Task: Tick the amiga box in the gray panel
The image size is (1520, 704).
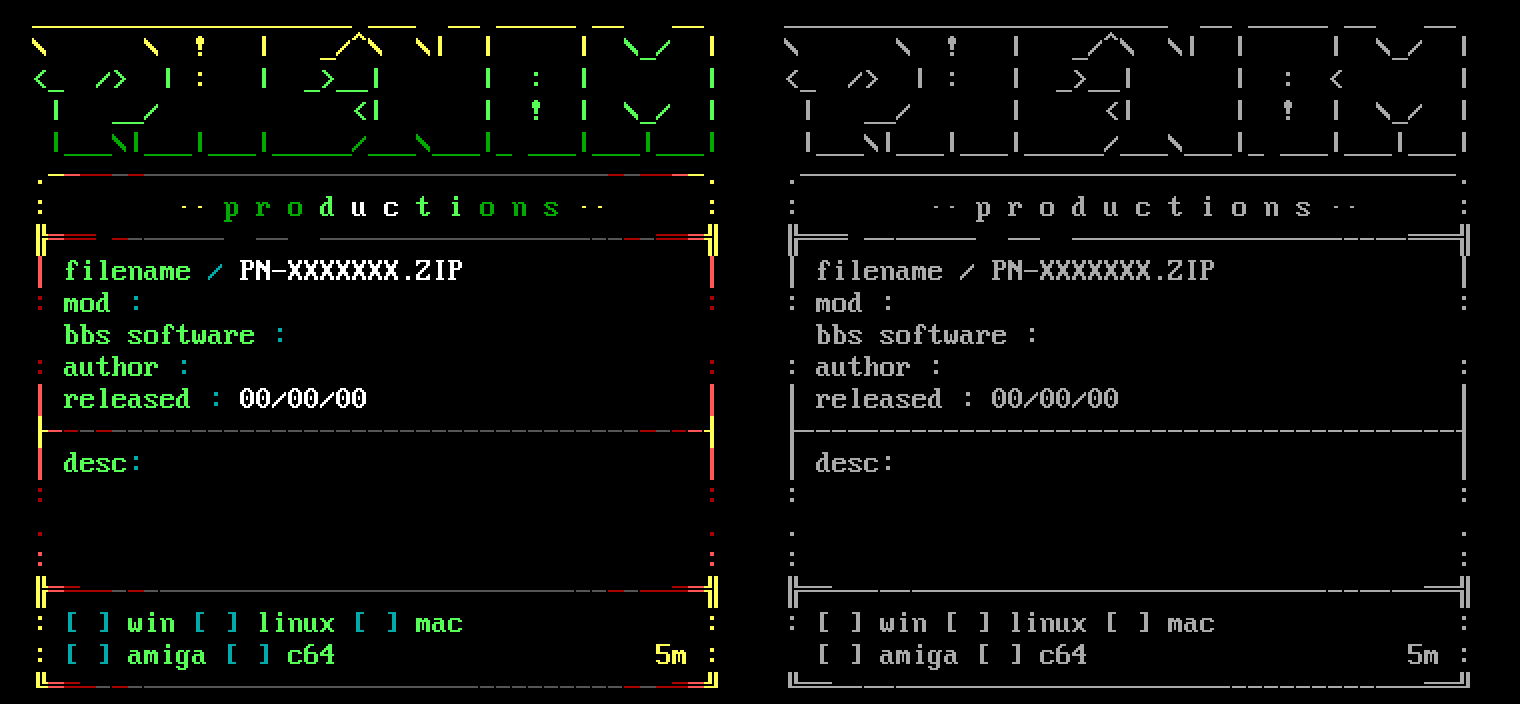Action: click(839, 656)
